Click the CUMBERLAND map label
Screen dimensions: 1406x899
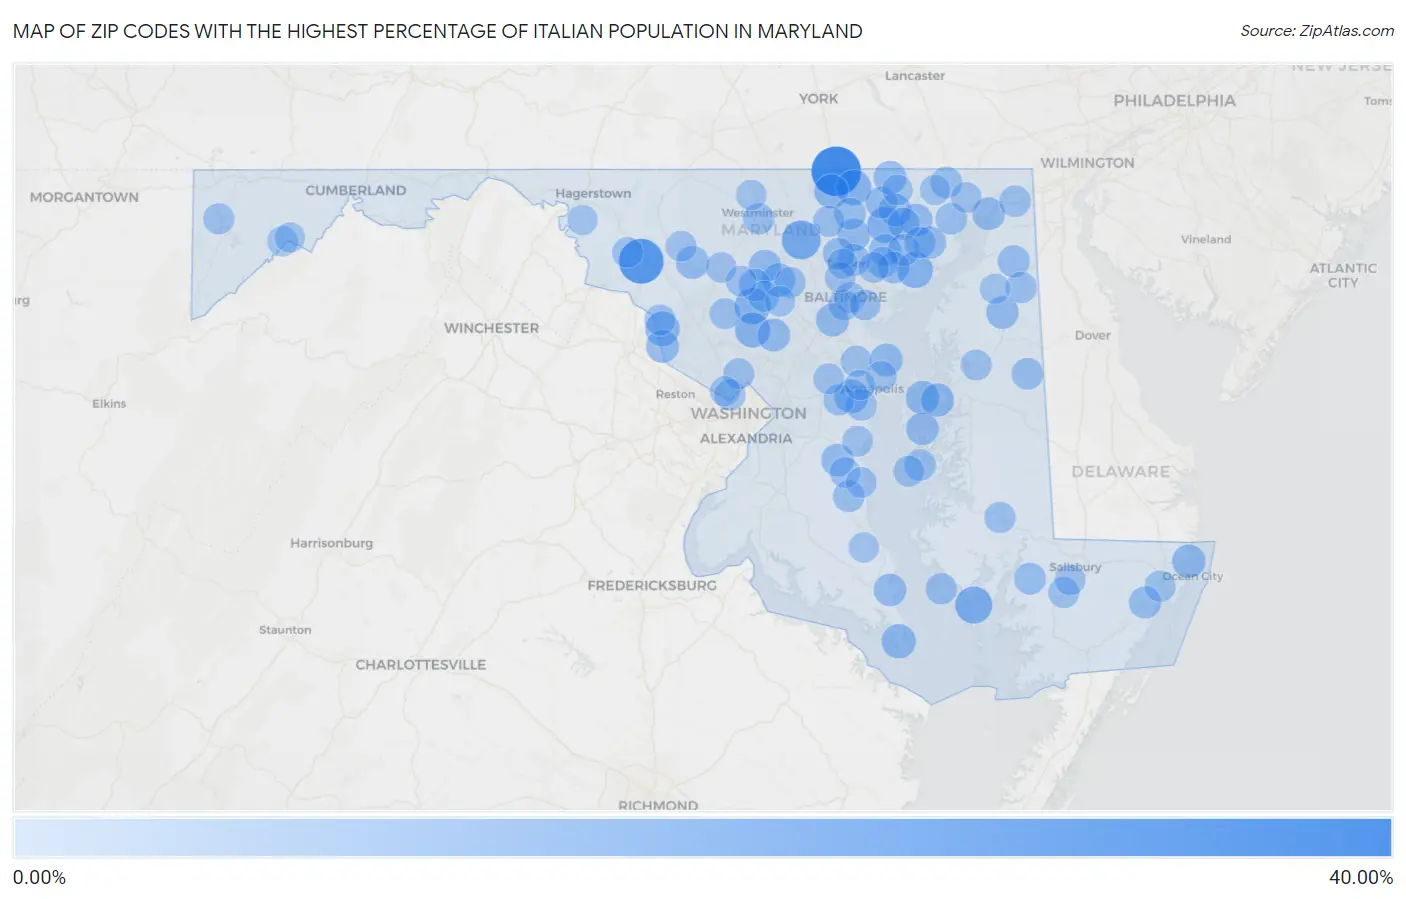(356, 190)
